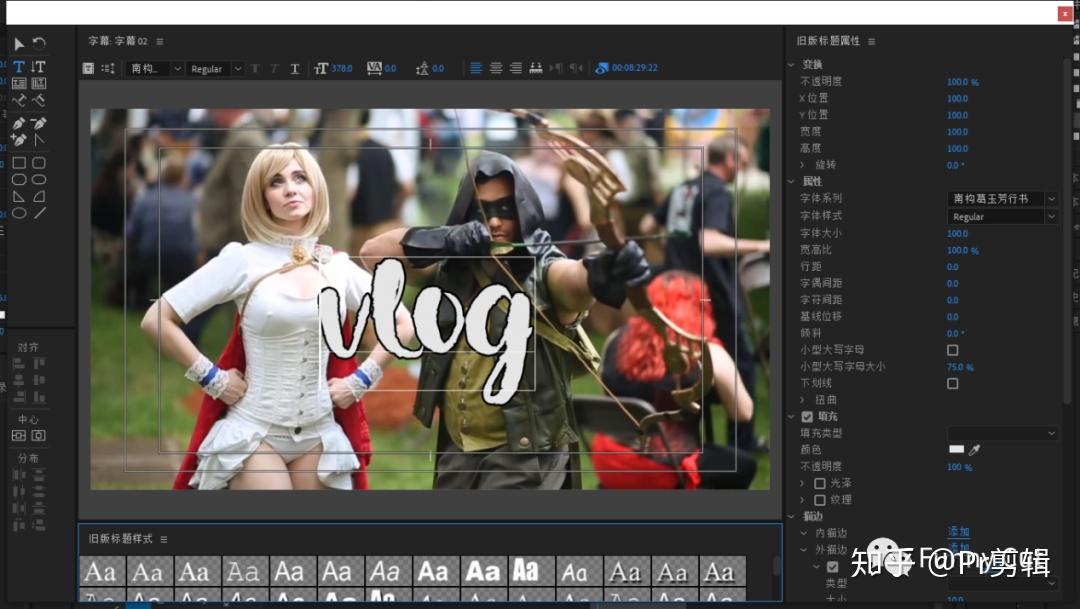Align text to the right
The width and height of the screenshot is (1080, 609).
516,68
